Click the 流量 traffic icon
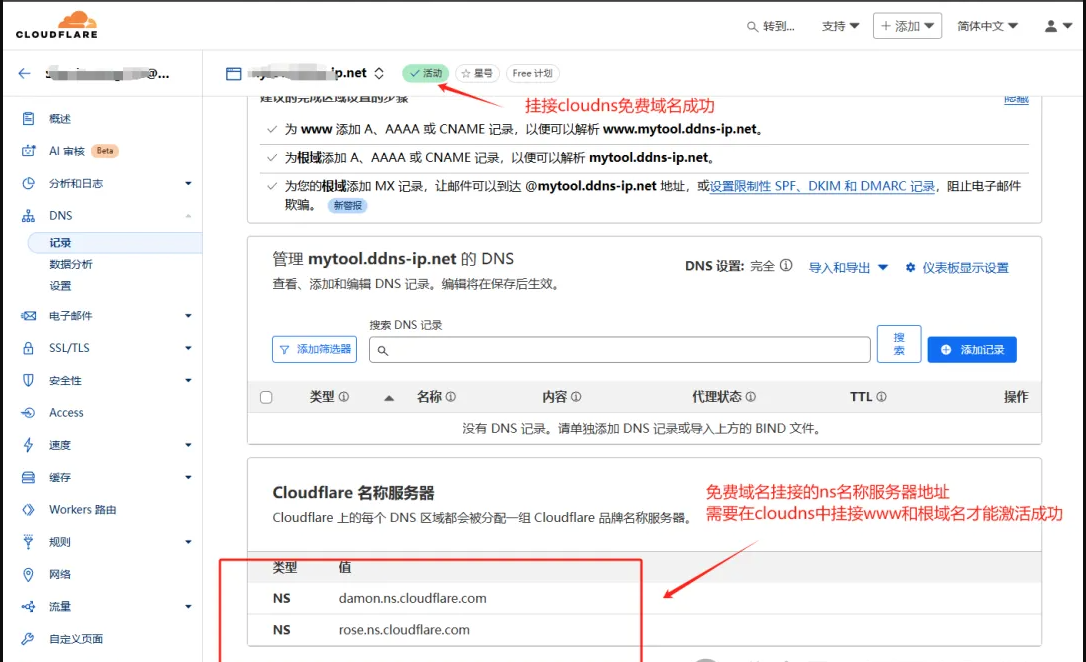Viewport: 1086px width, 662px height. point(28,607)
